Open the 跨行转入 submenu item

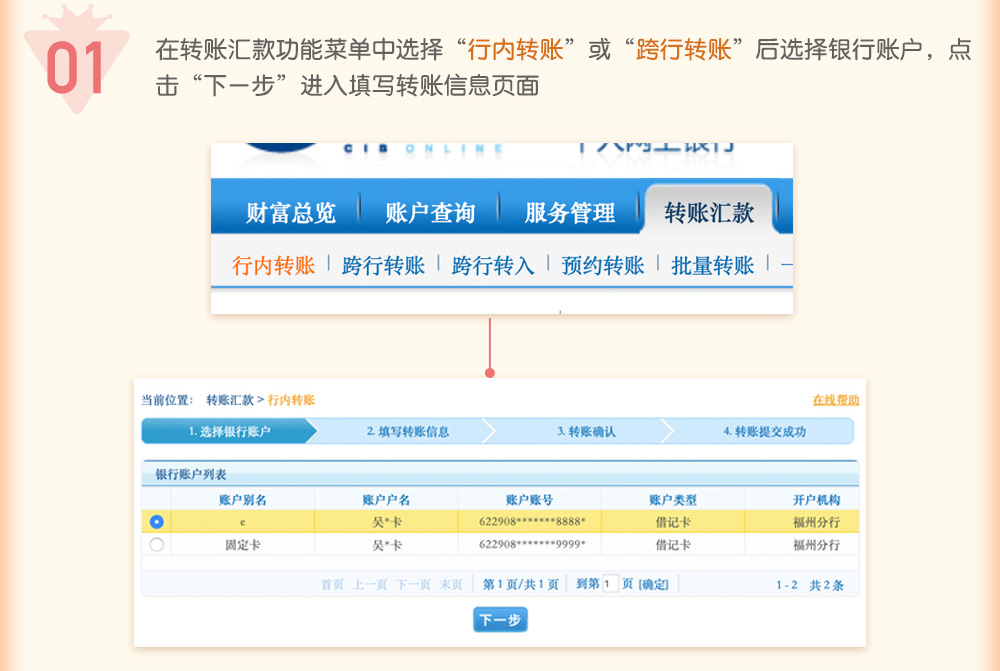tap(493, 265)
